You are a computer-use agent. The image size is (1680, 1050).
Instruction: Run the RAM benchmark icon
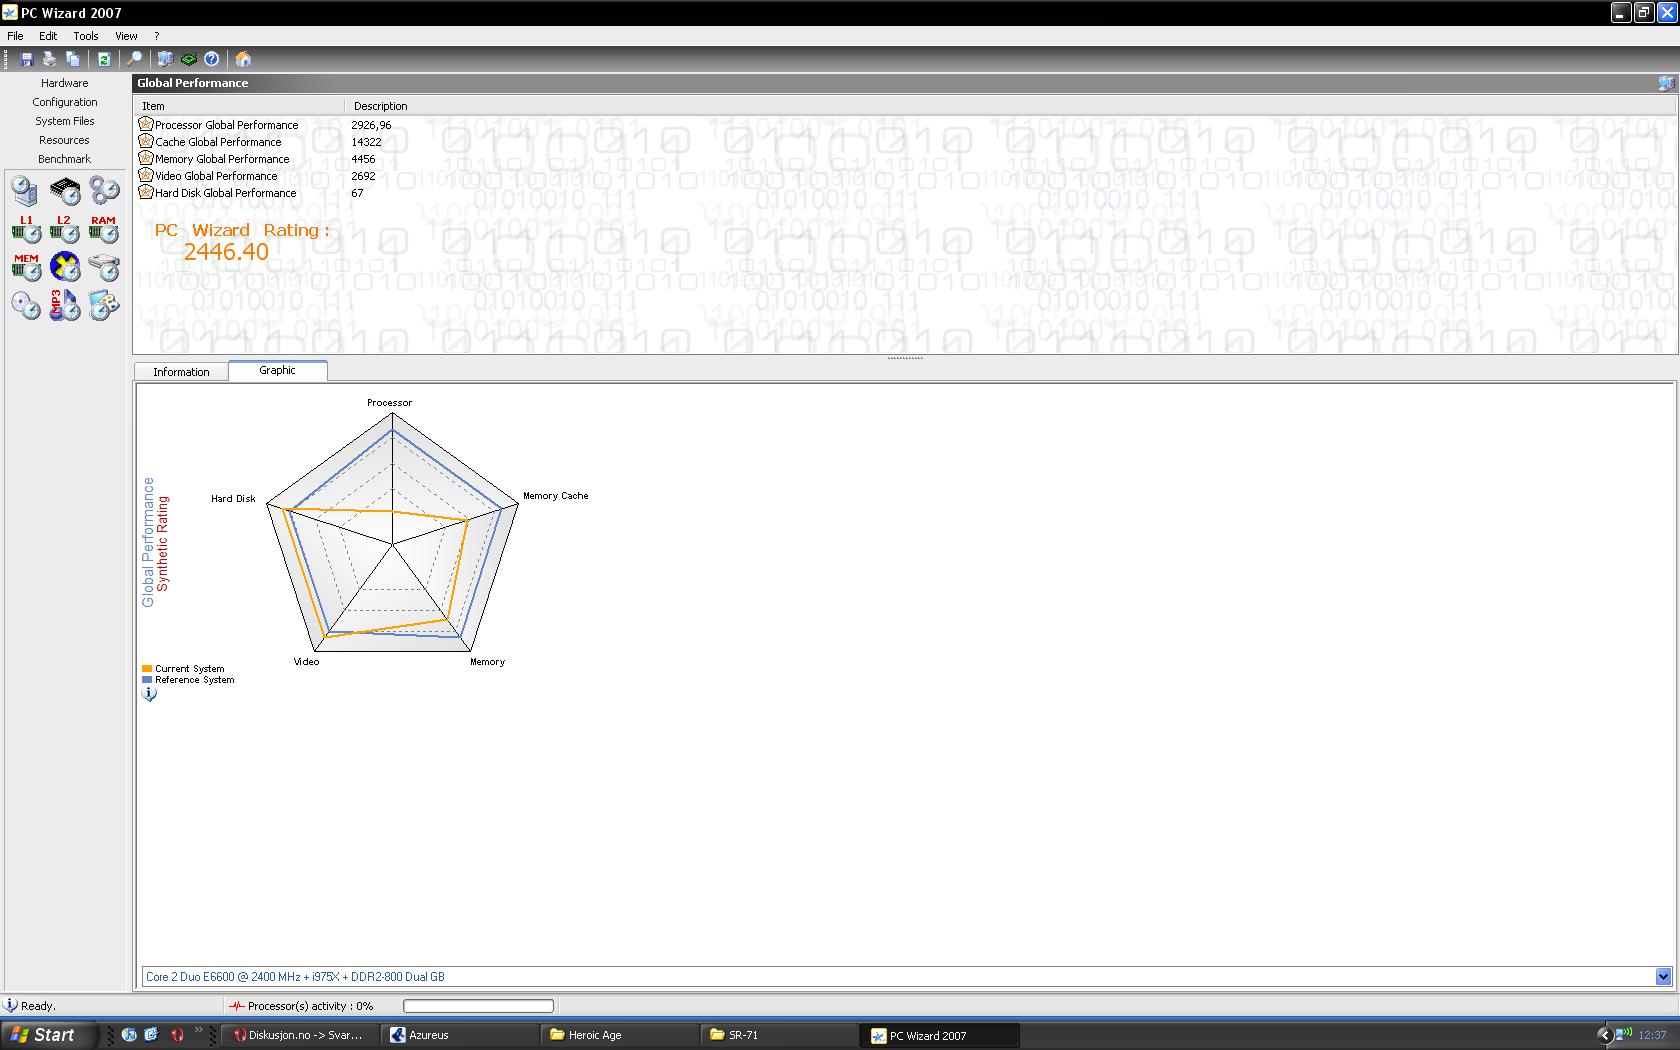pos(104,229)
